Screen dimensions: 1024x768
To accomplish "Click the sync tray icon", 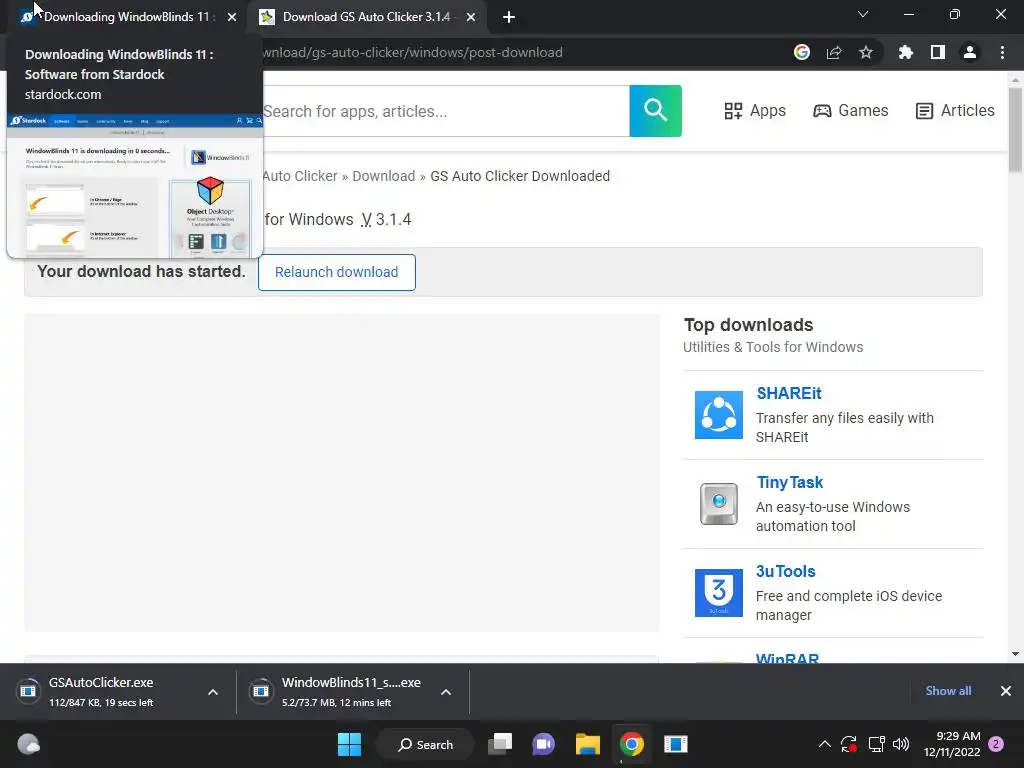I will [849, 744].
